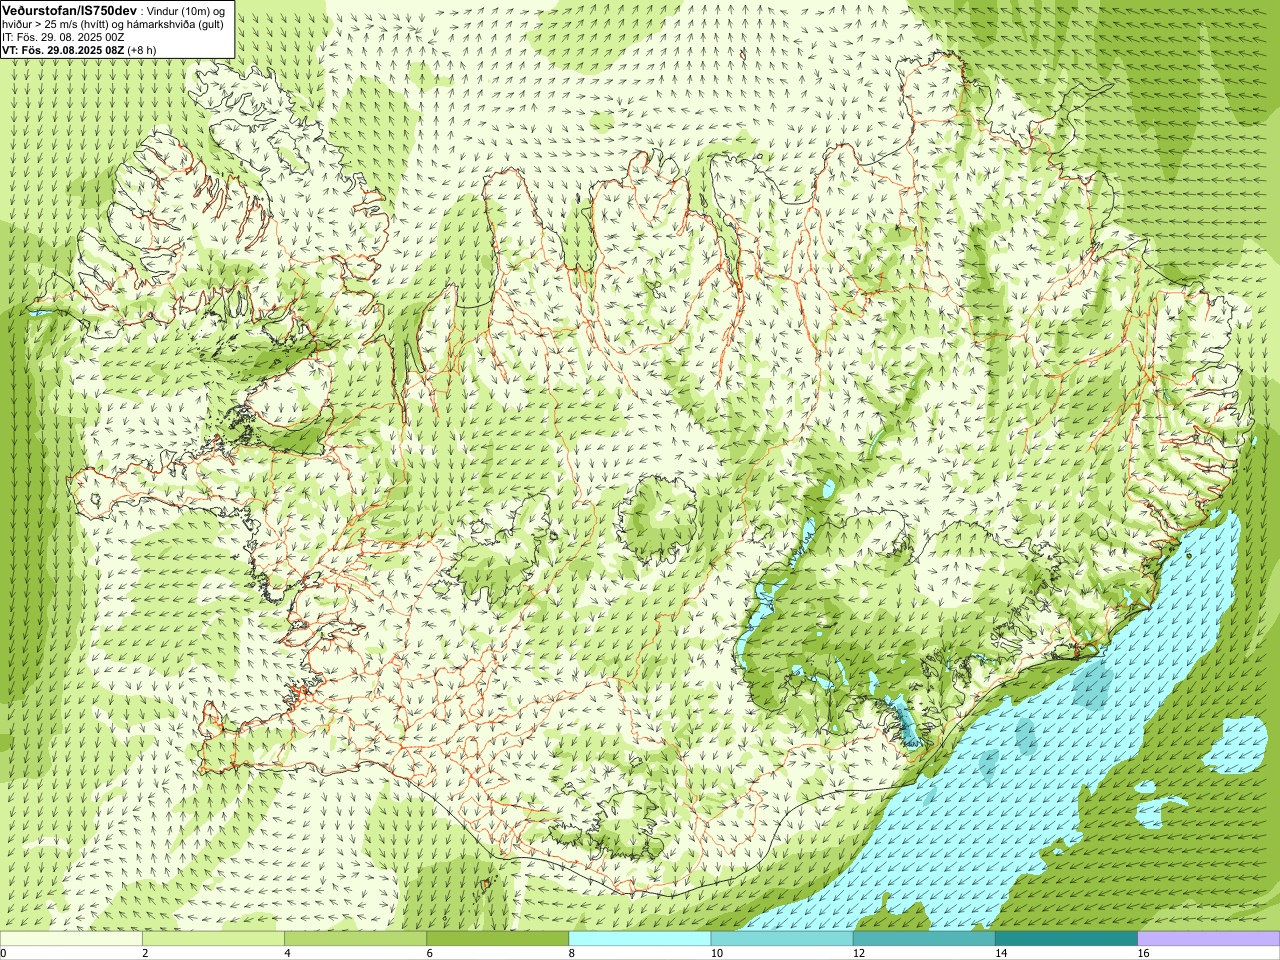Click the lavender band above 16 m/s
The width and height of the screenshot is (1280, 960).
pyautogui.click(x=1209, y=939)
